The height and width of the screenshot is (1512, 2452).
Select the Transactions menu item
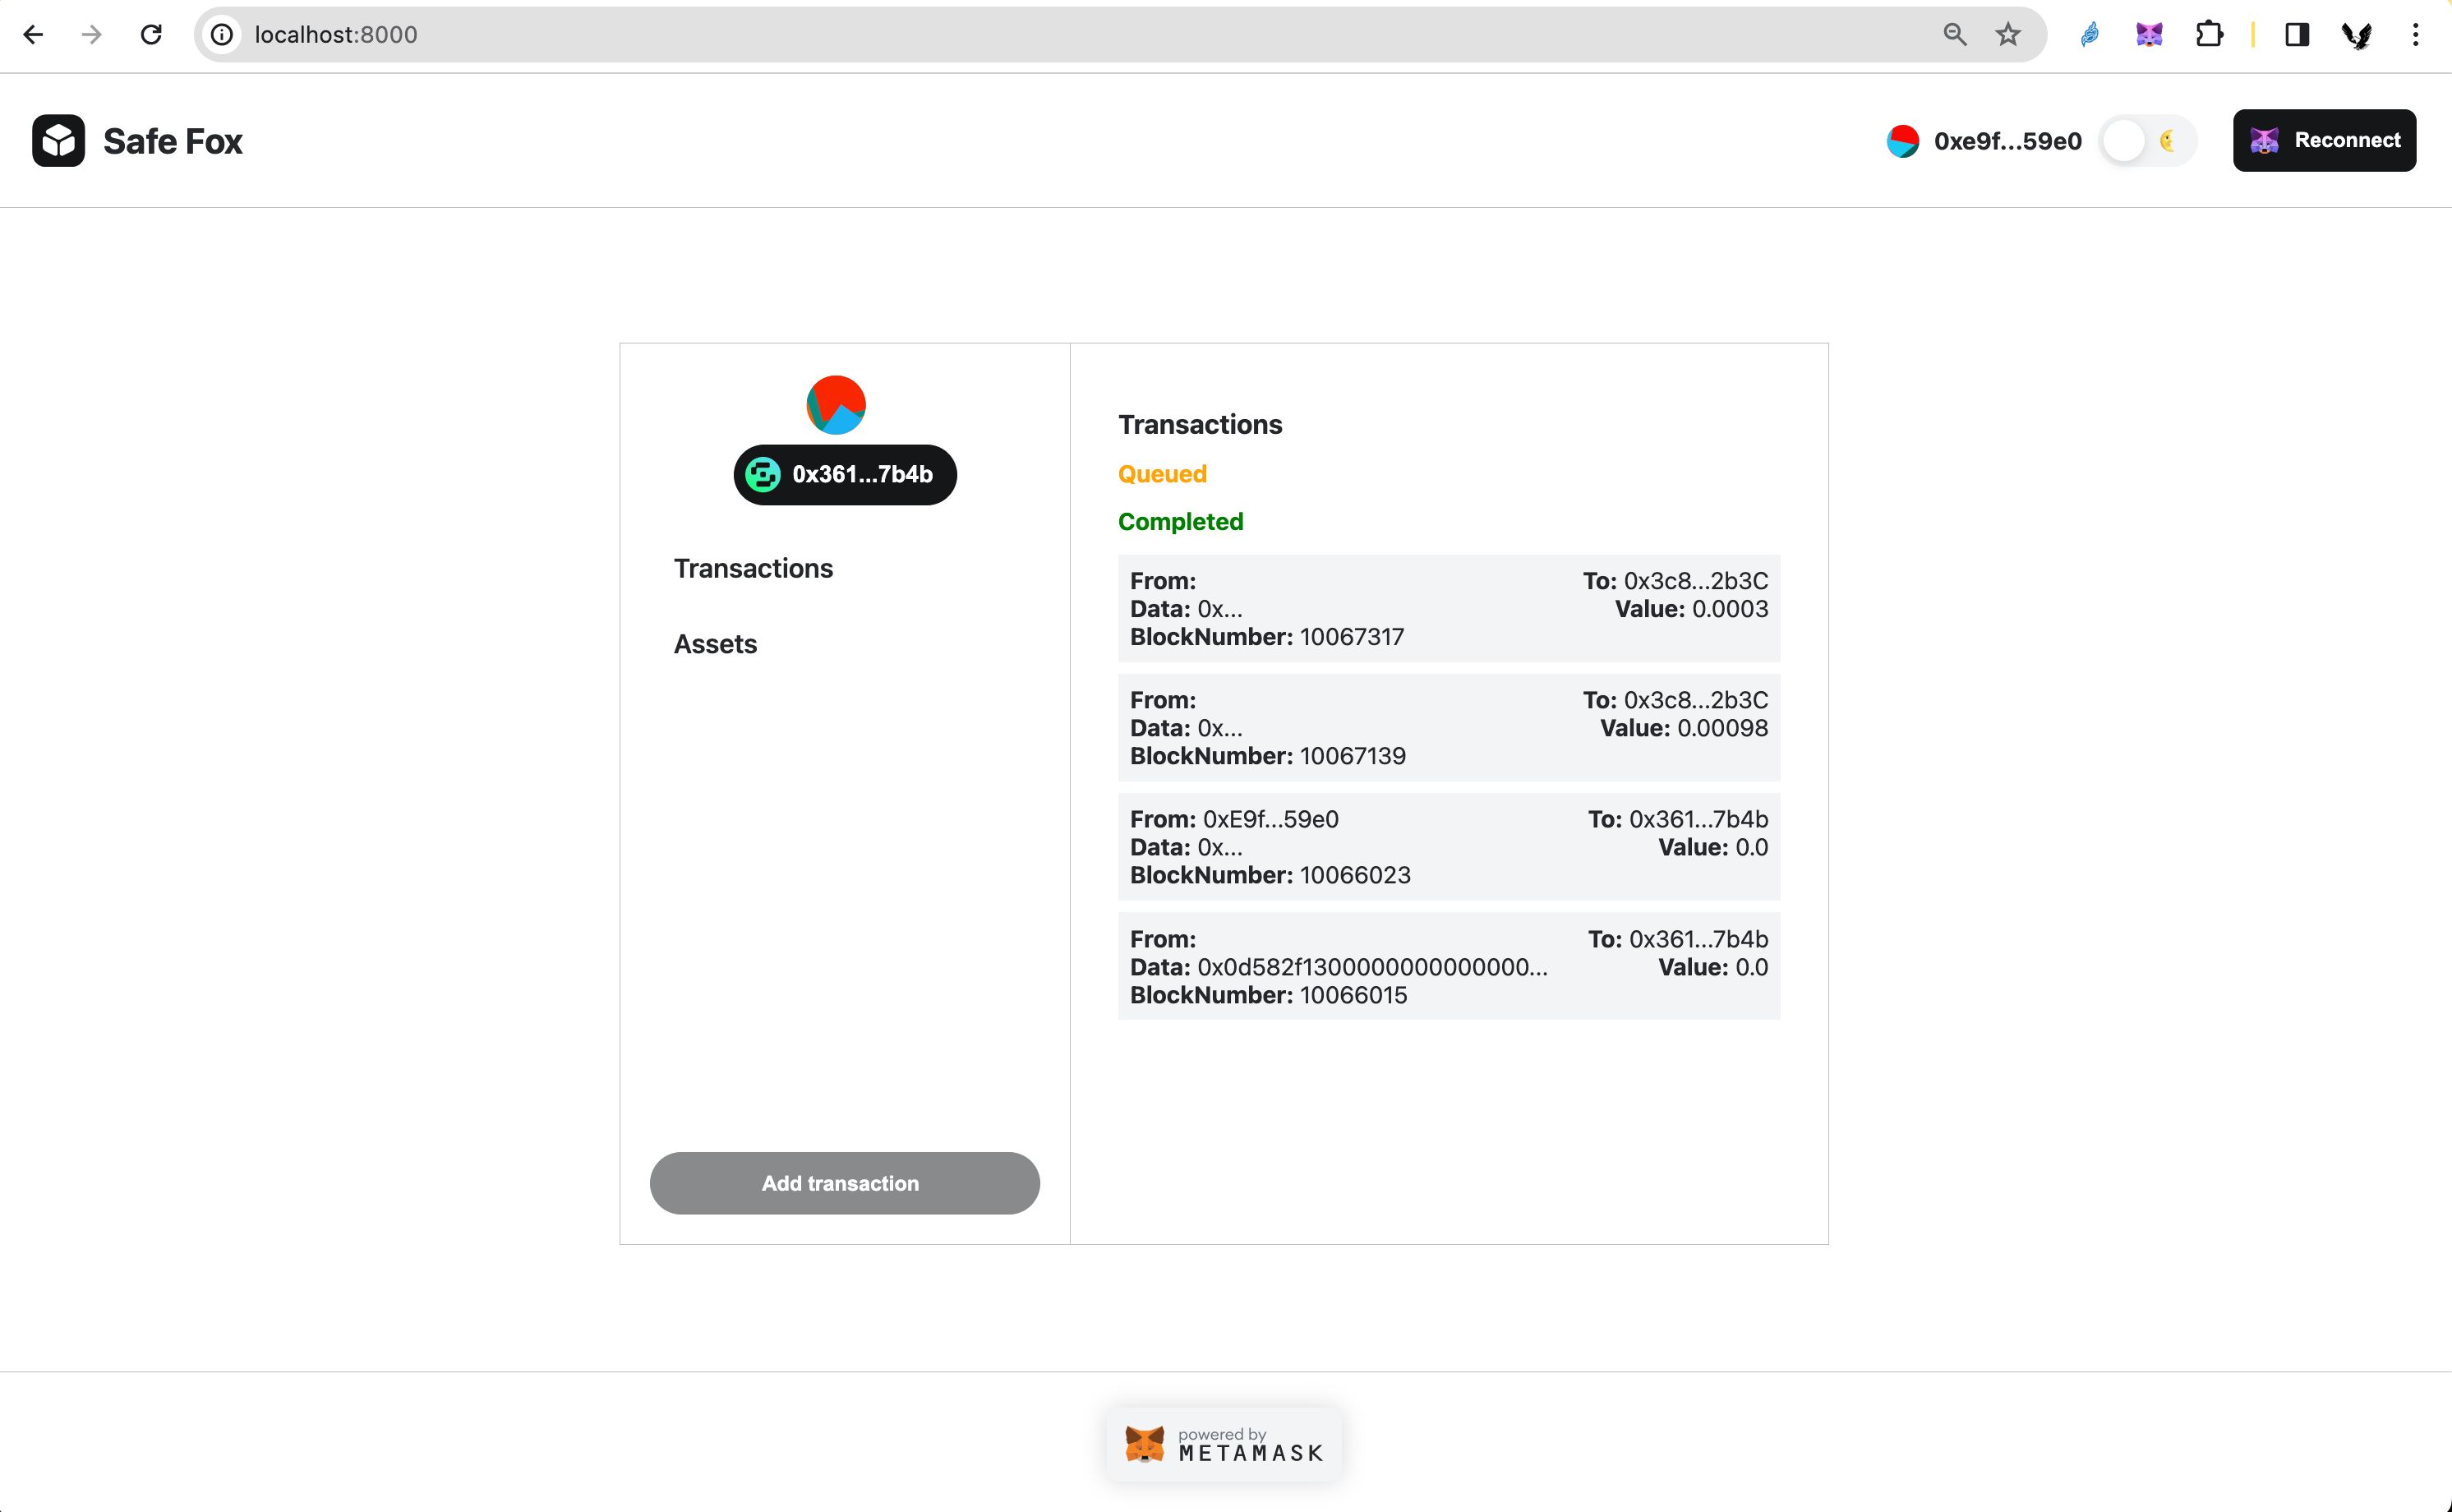(x=754, y=568)
